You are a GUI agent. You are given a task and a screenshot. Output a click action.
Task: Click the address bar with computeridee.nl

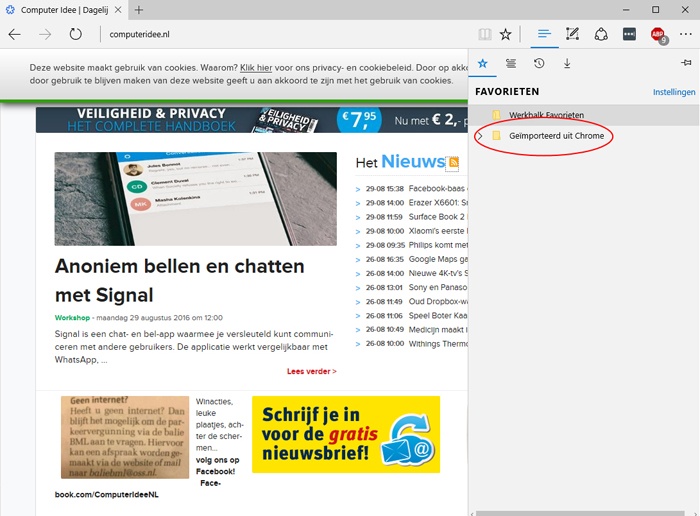(286, 34)
